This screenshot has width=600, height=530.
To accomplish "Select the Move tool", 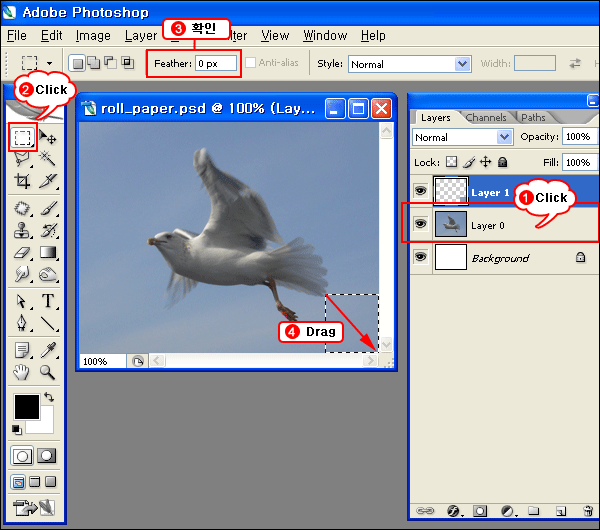I will (x=47, y=137).
